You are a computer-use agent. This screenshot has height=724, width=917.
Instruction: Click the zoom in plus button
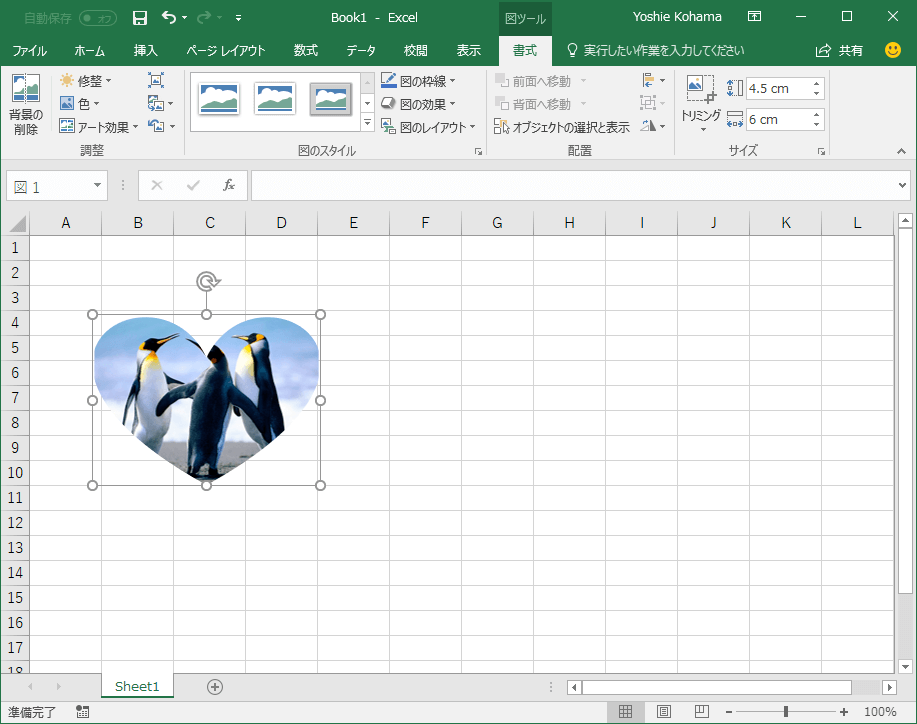pyautogui.click(x=843, y=712)
